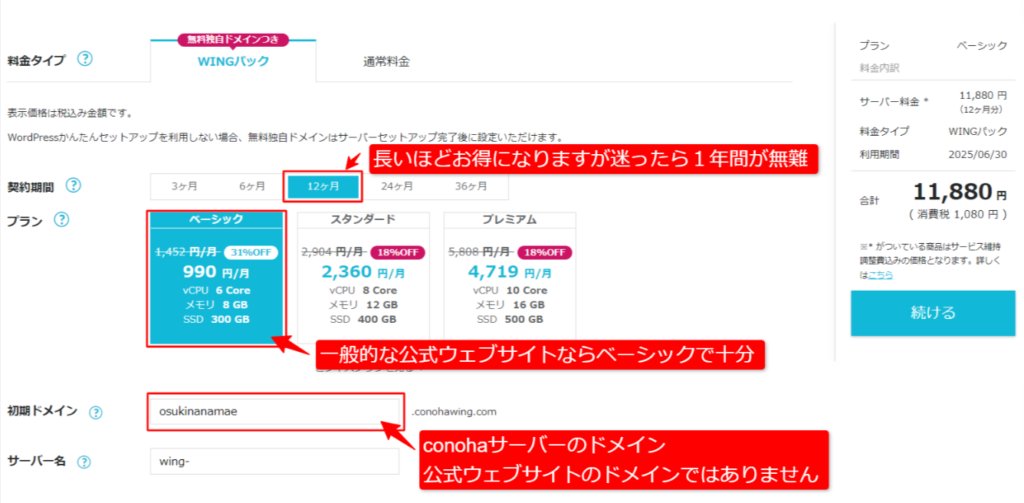This screenshot has height=503, width=1024.
Task: Open help icon beside プラン
Action: pos(61,219)
